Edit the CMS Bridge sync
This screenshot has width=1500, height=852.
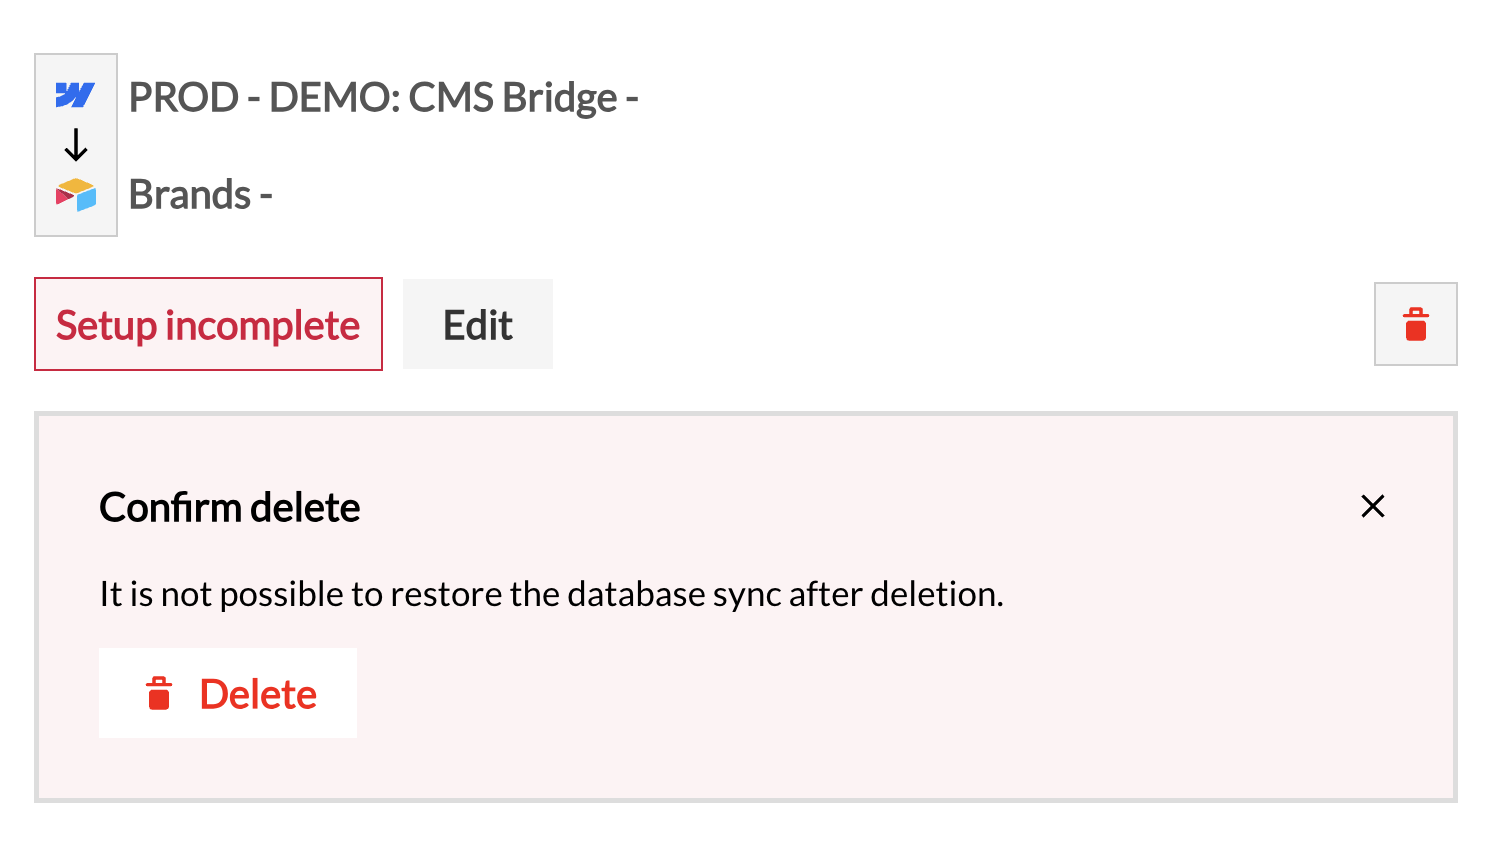tap(478, 324)
